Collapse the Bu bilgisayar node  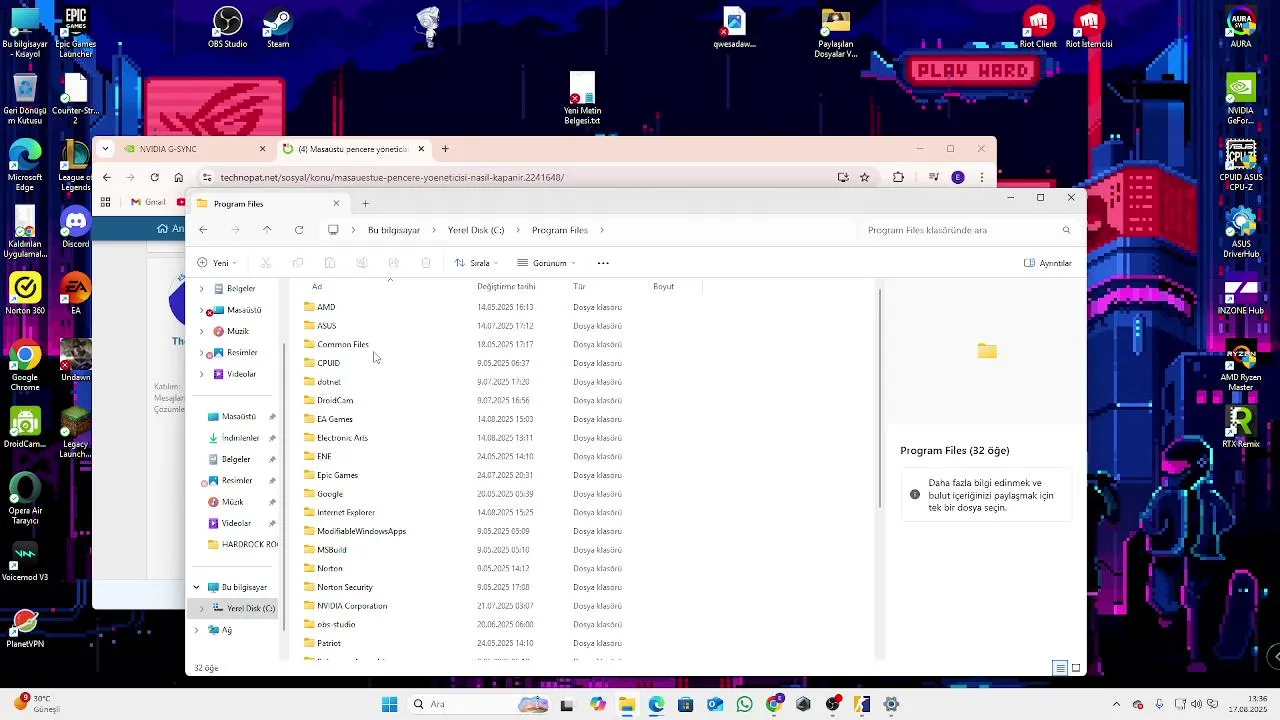coord(196,587)
